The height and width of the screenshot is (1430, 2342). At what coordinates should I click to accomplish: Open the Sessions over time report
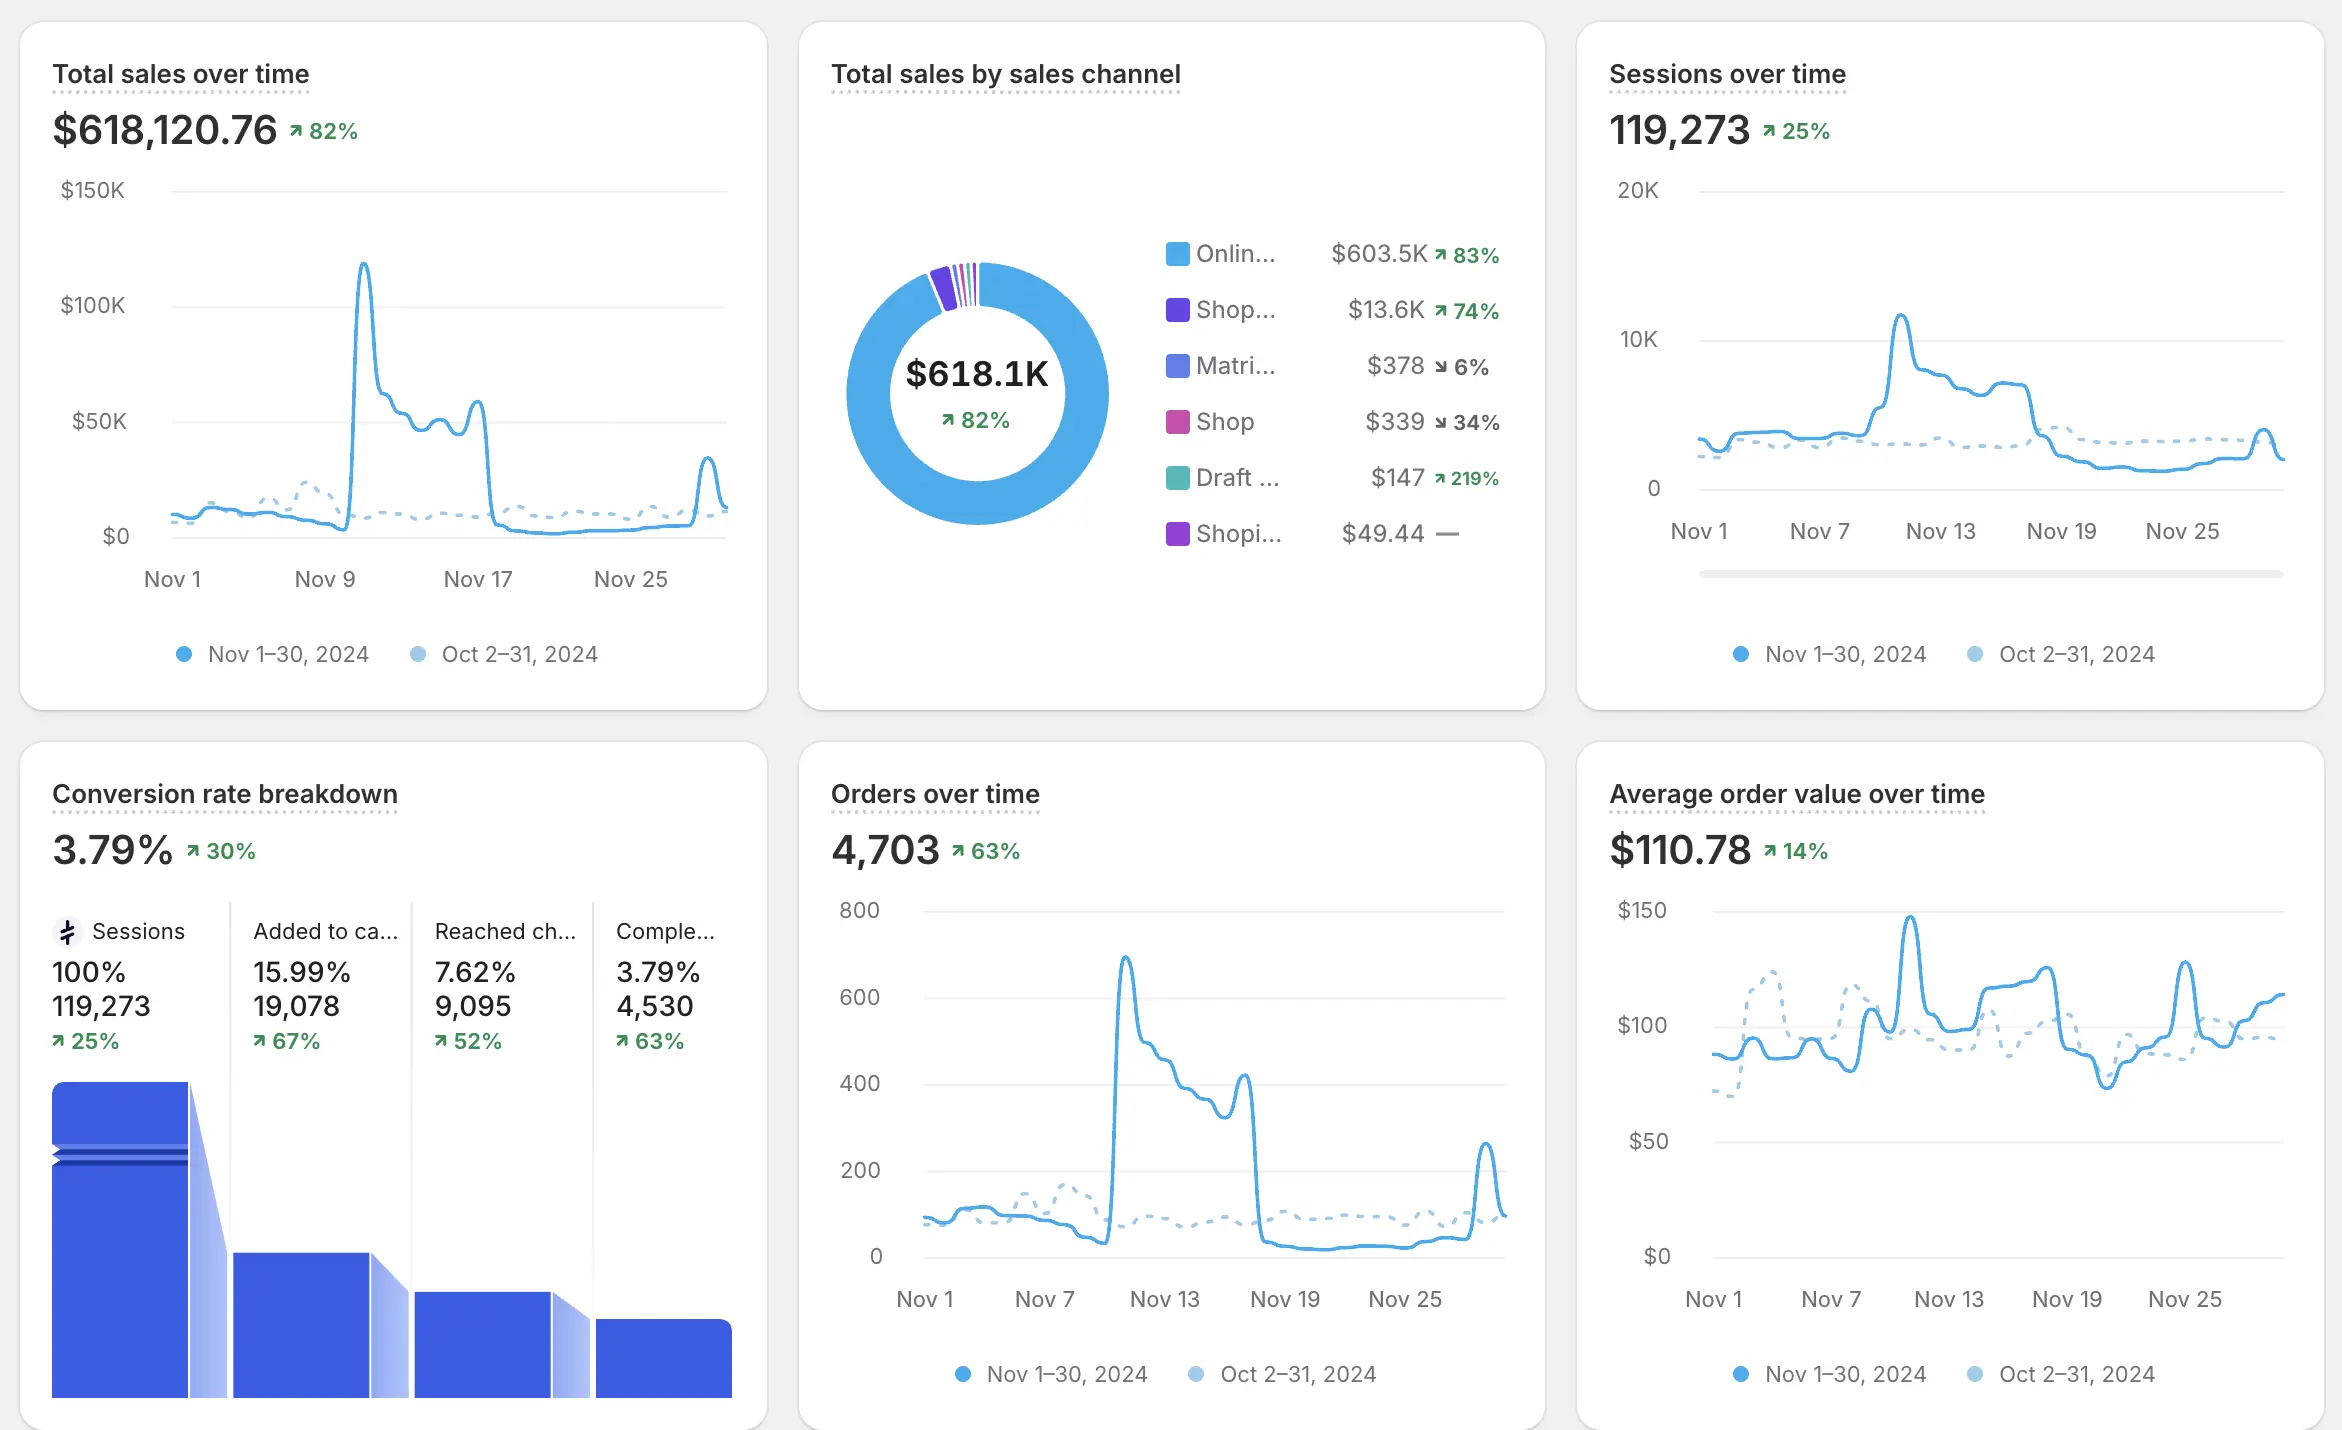(x=1727, y=74)
